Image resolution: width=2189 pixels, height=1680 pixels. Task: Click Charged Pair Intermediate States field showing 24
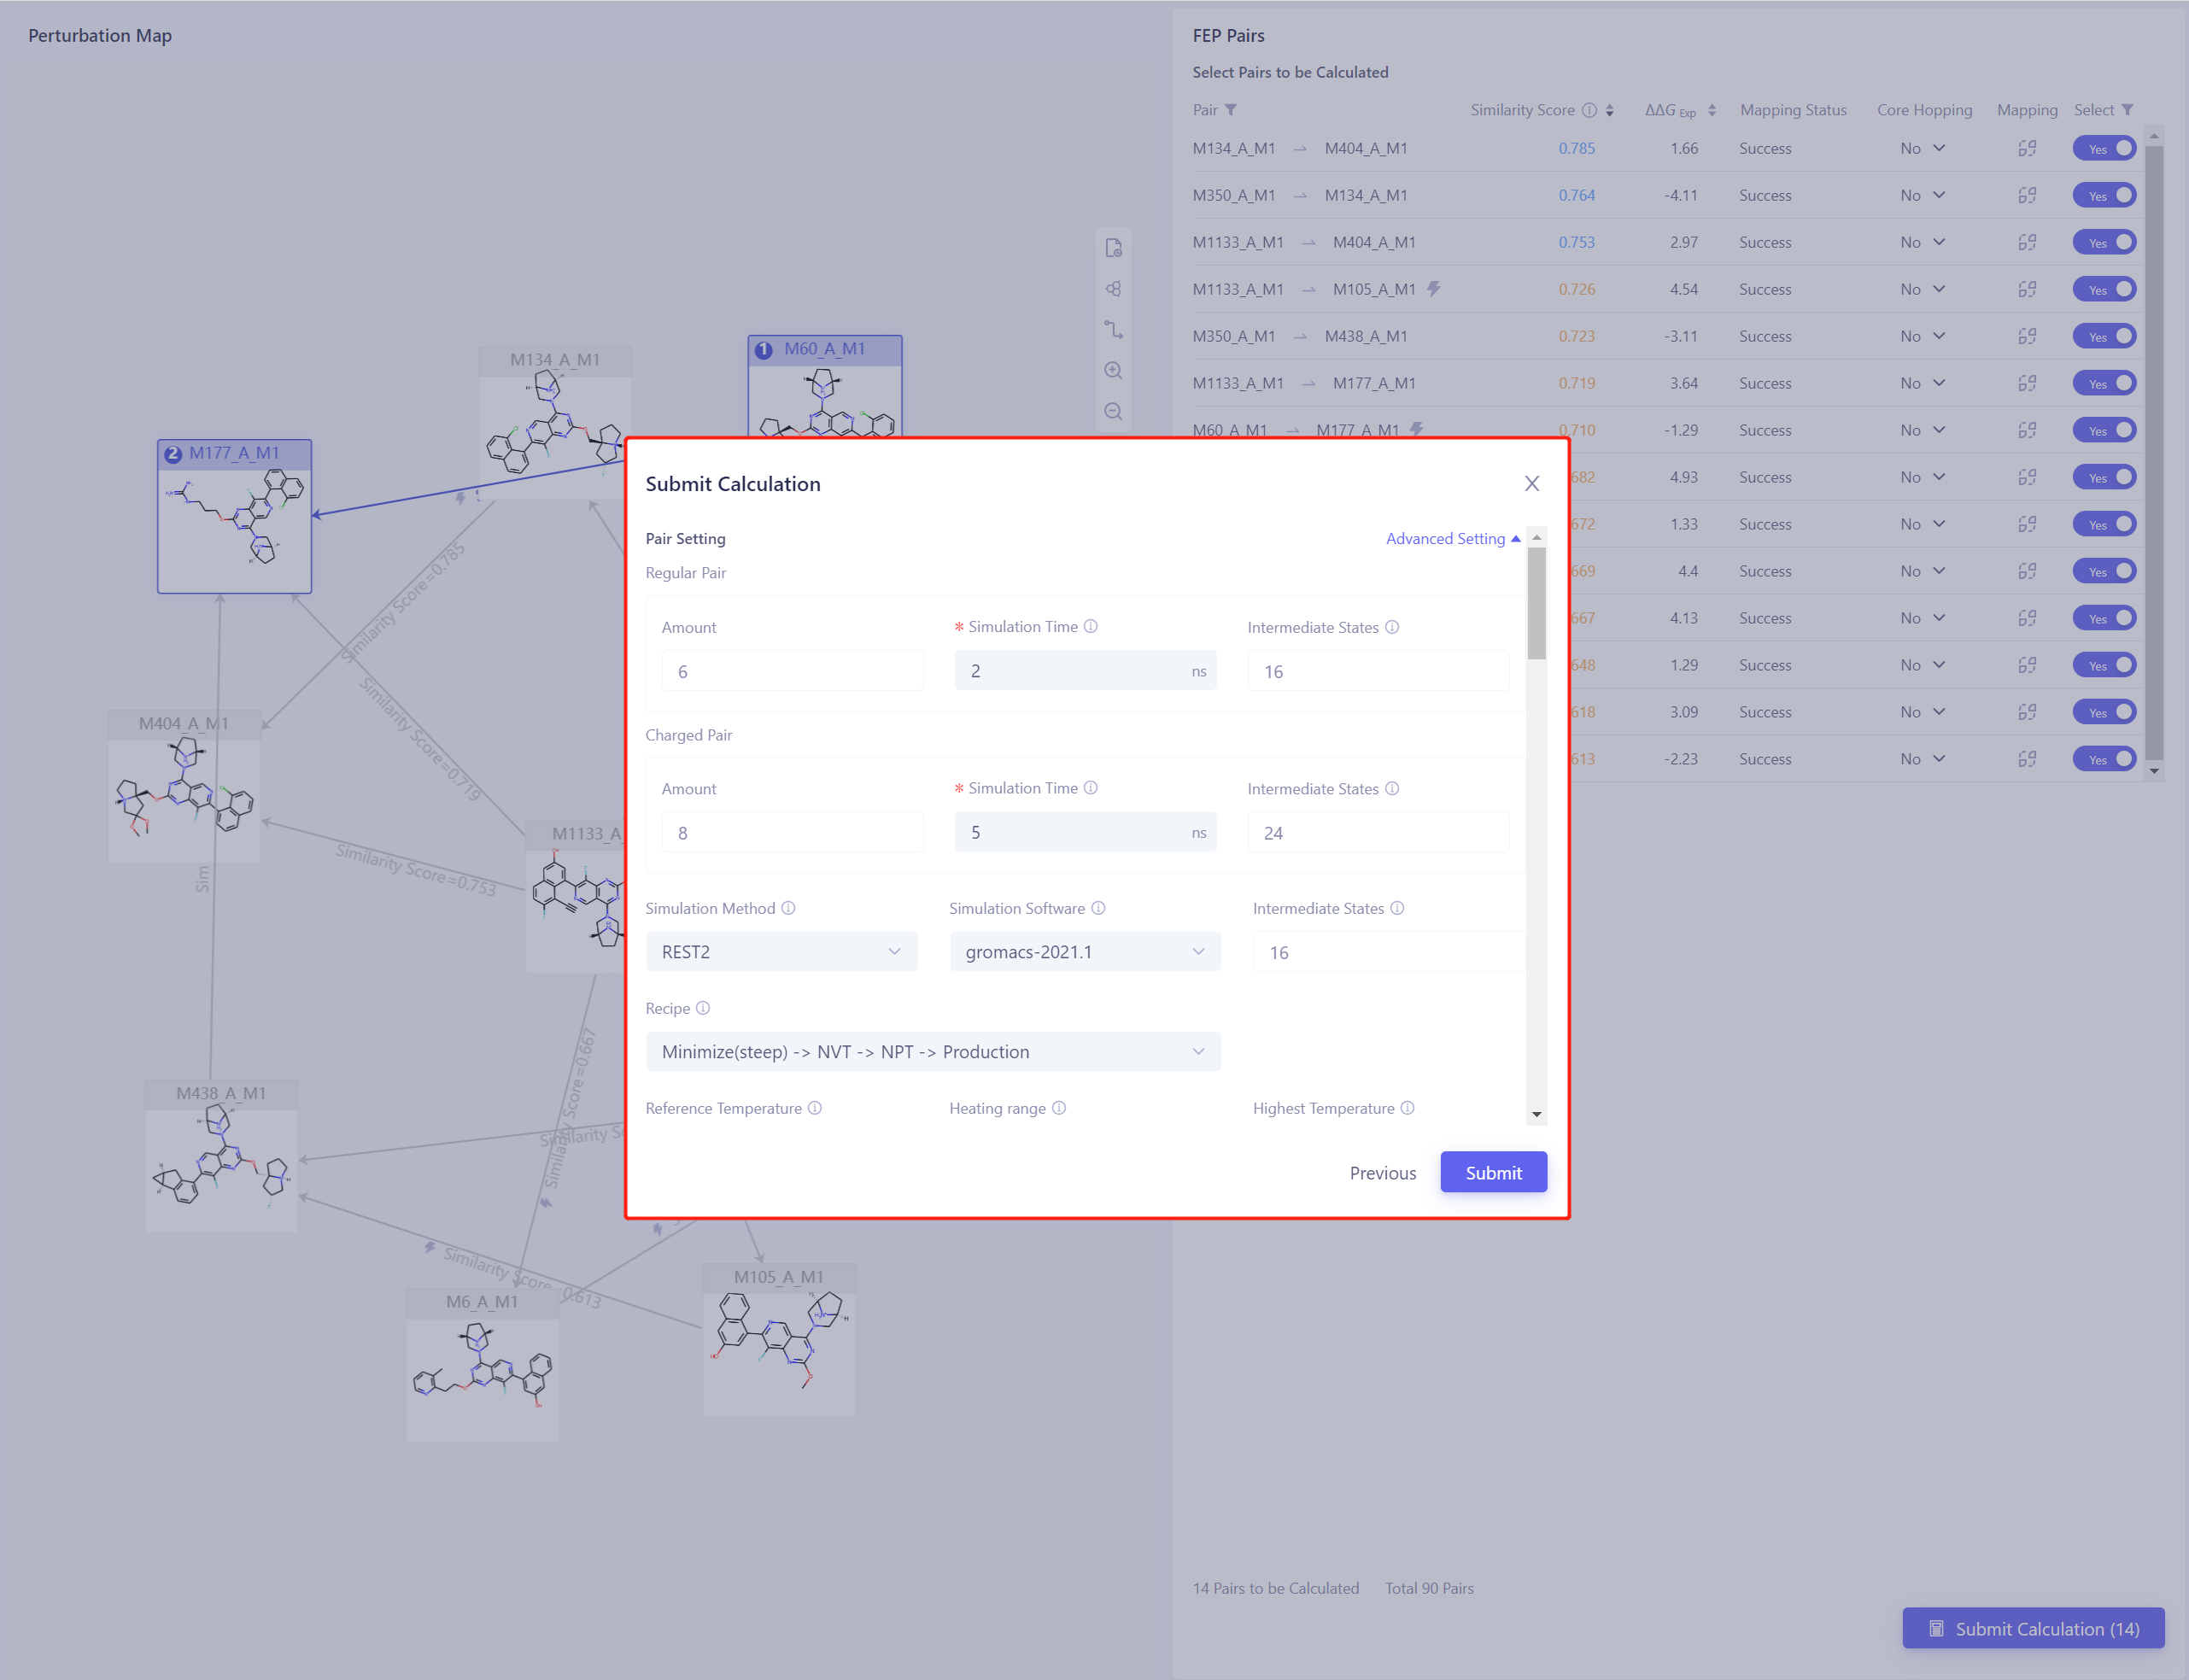click(x=1378, y=832)
